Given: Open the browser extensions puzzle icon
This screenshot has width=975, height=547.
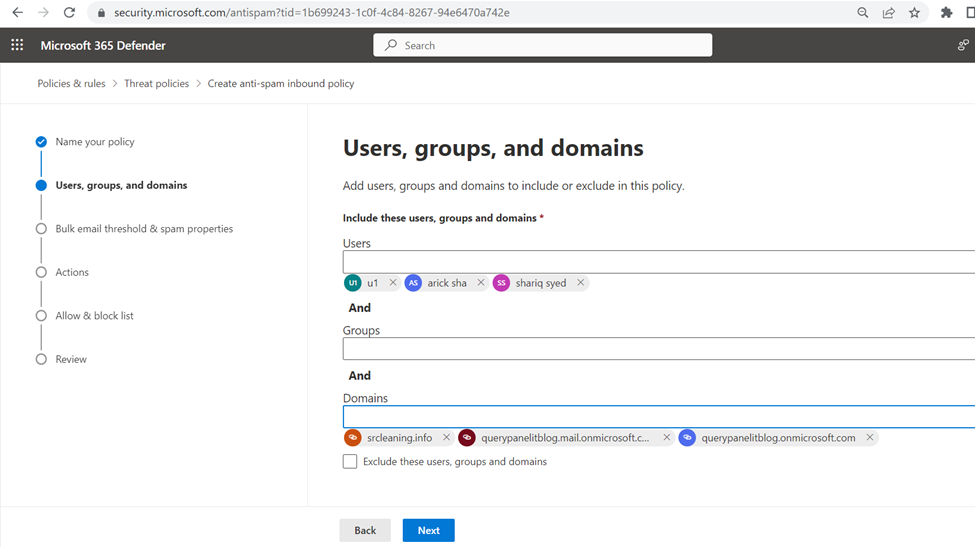Looking at the screenshot, I should (x=946, y=12).
